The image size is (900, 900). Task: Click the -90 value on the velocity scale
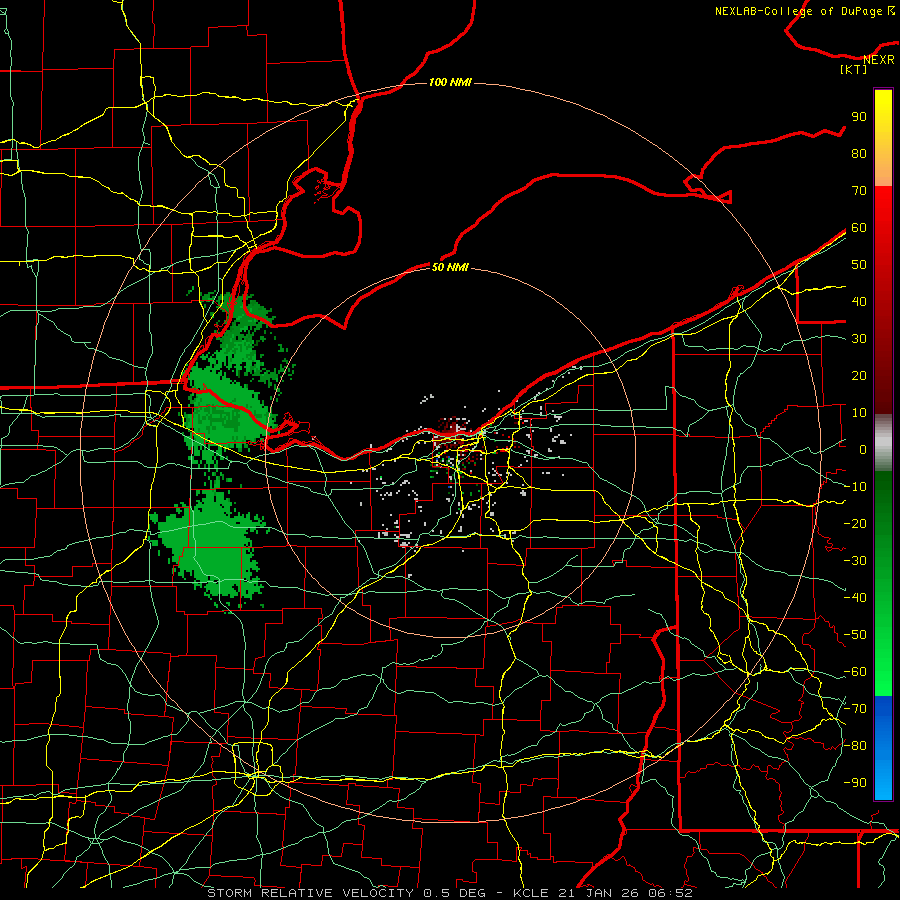(855, 783)
